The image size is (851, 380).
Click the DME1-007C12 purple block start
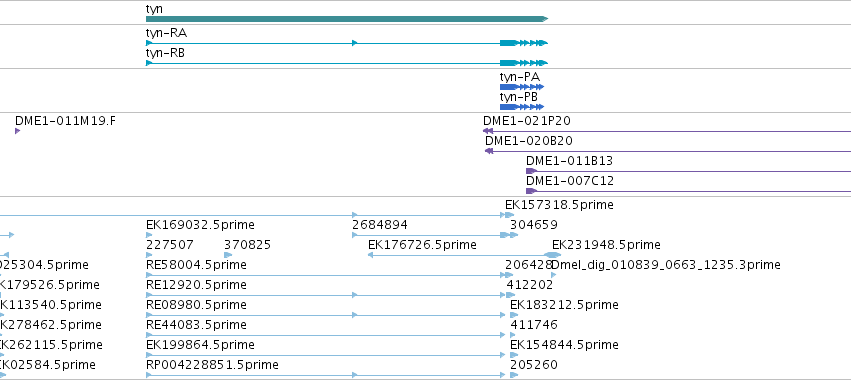[x=531, y=191]
